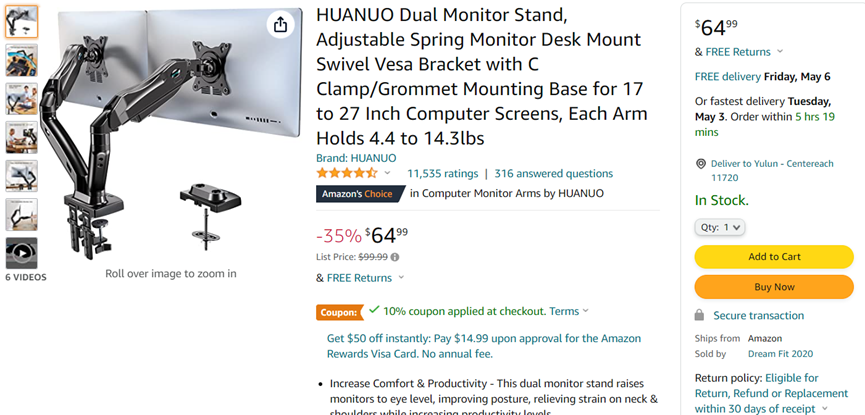Click the secure transaction lock icon
The height and width of the screenshot is (415, 865).
click(x=701, y=315)
